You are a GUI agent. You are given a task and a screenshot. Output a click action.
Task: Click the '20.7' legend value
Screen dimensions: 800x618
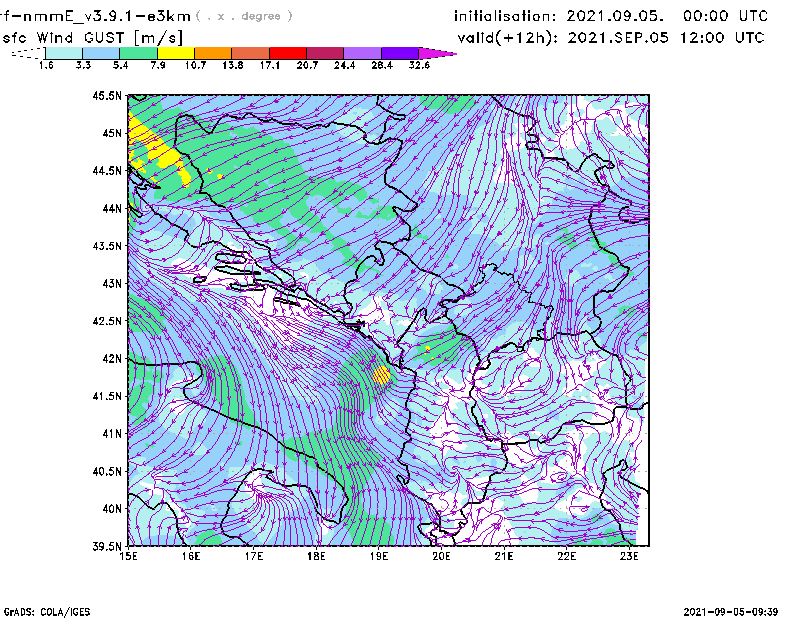point(307,65)
